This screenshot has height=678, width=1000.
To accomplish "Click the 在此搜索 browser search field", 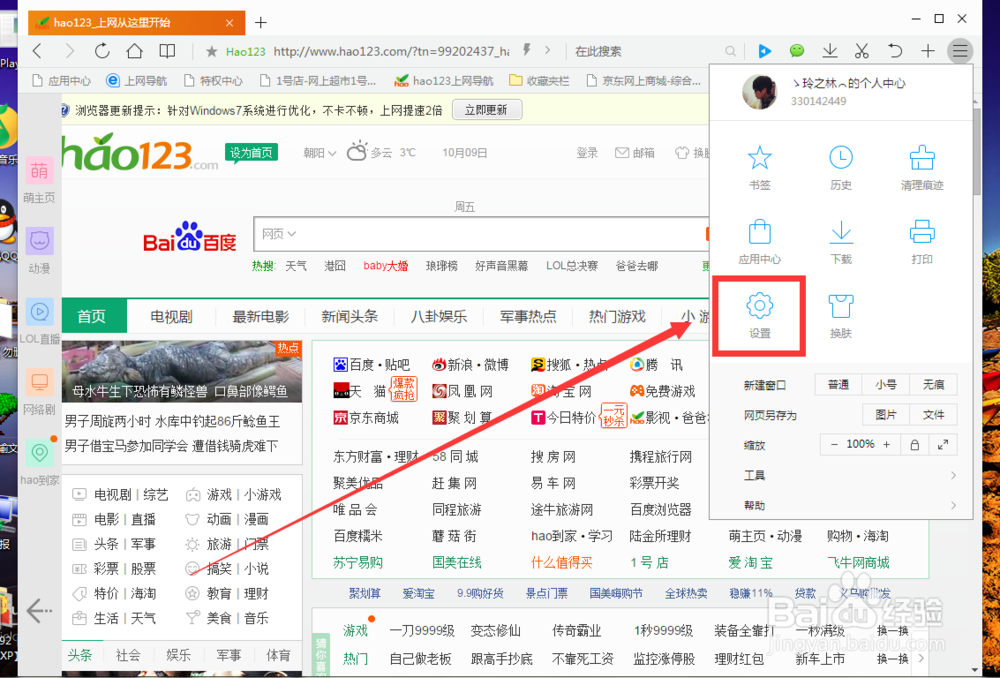I will click(x=647, y=51).
